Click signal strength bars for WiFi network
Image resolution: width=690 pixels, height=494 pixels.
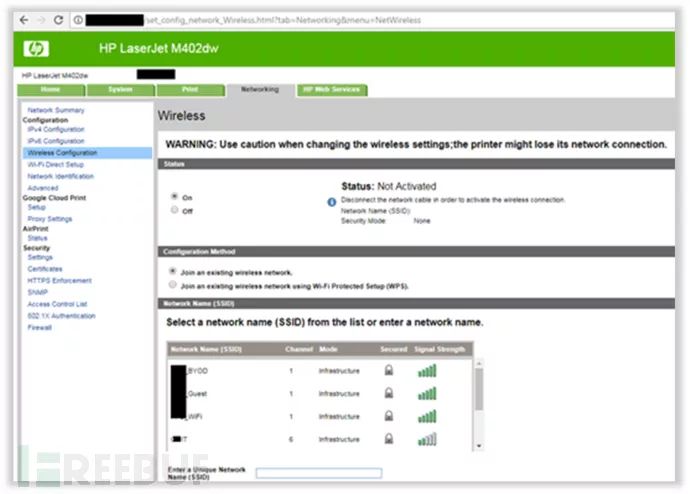(427, 416)
